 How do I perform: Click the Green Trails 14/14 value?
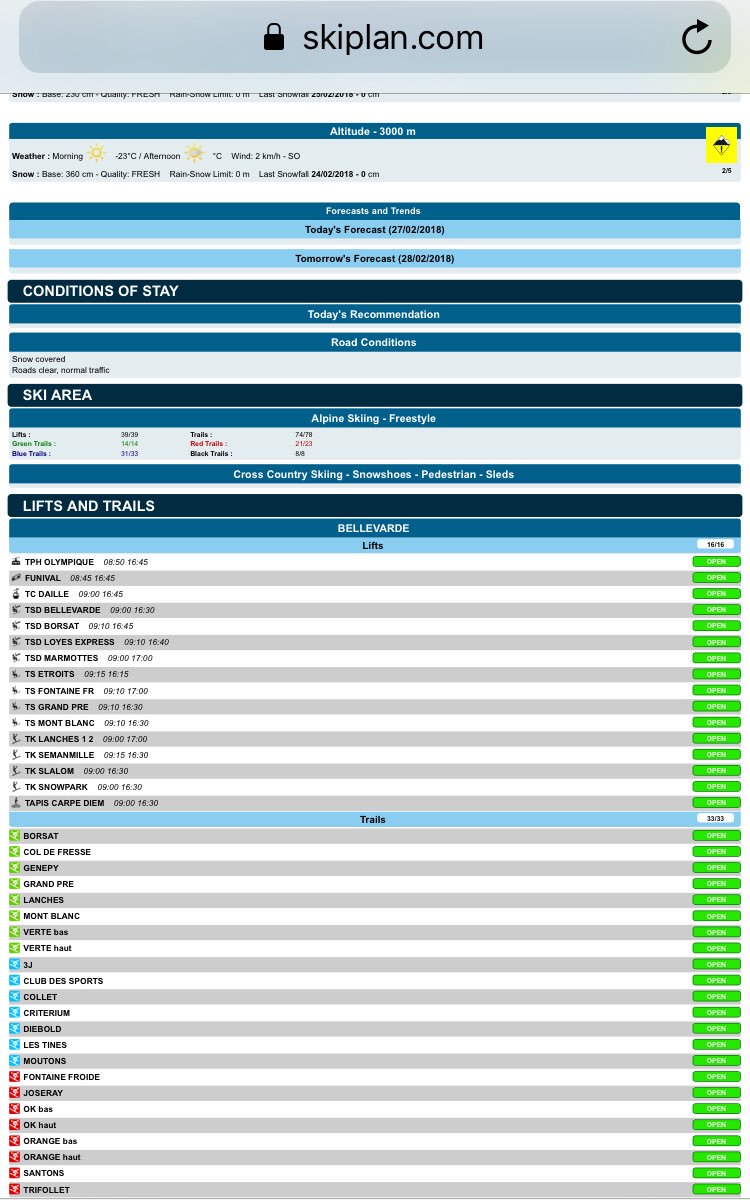tap(129, 444)
